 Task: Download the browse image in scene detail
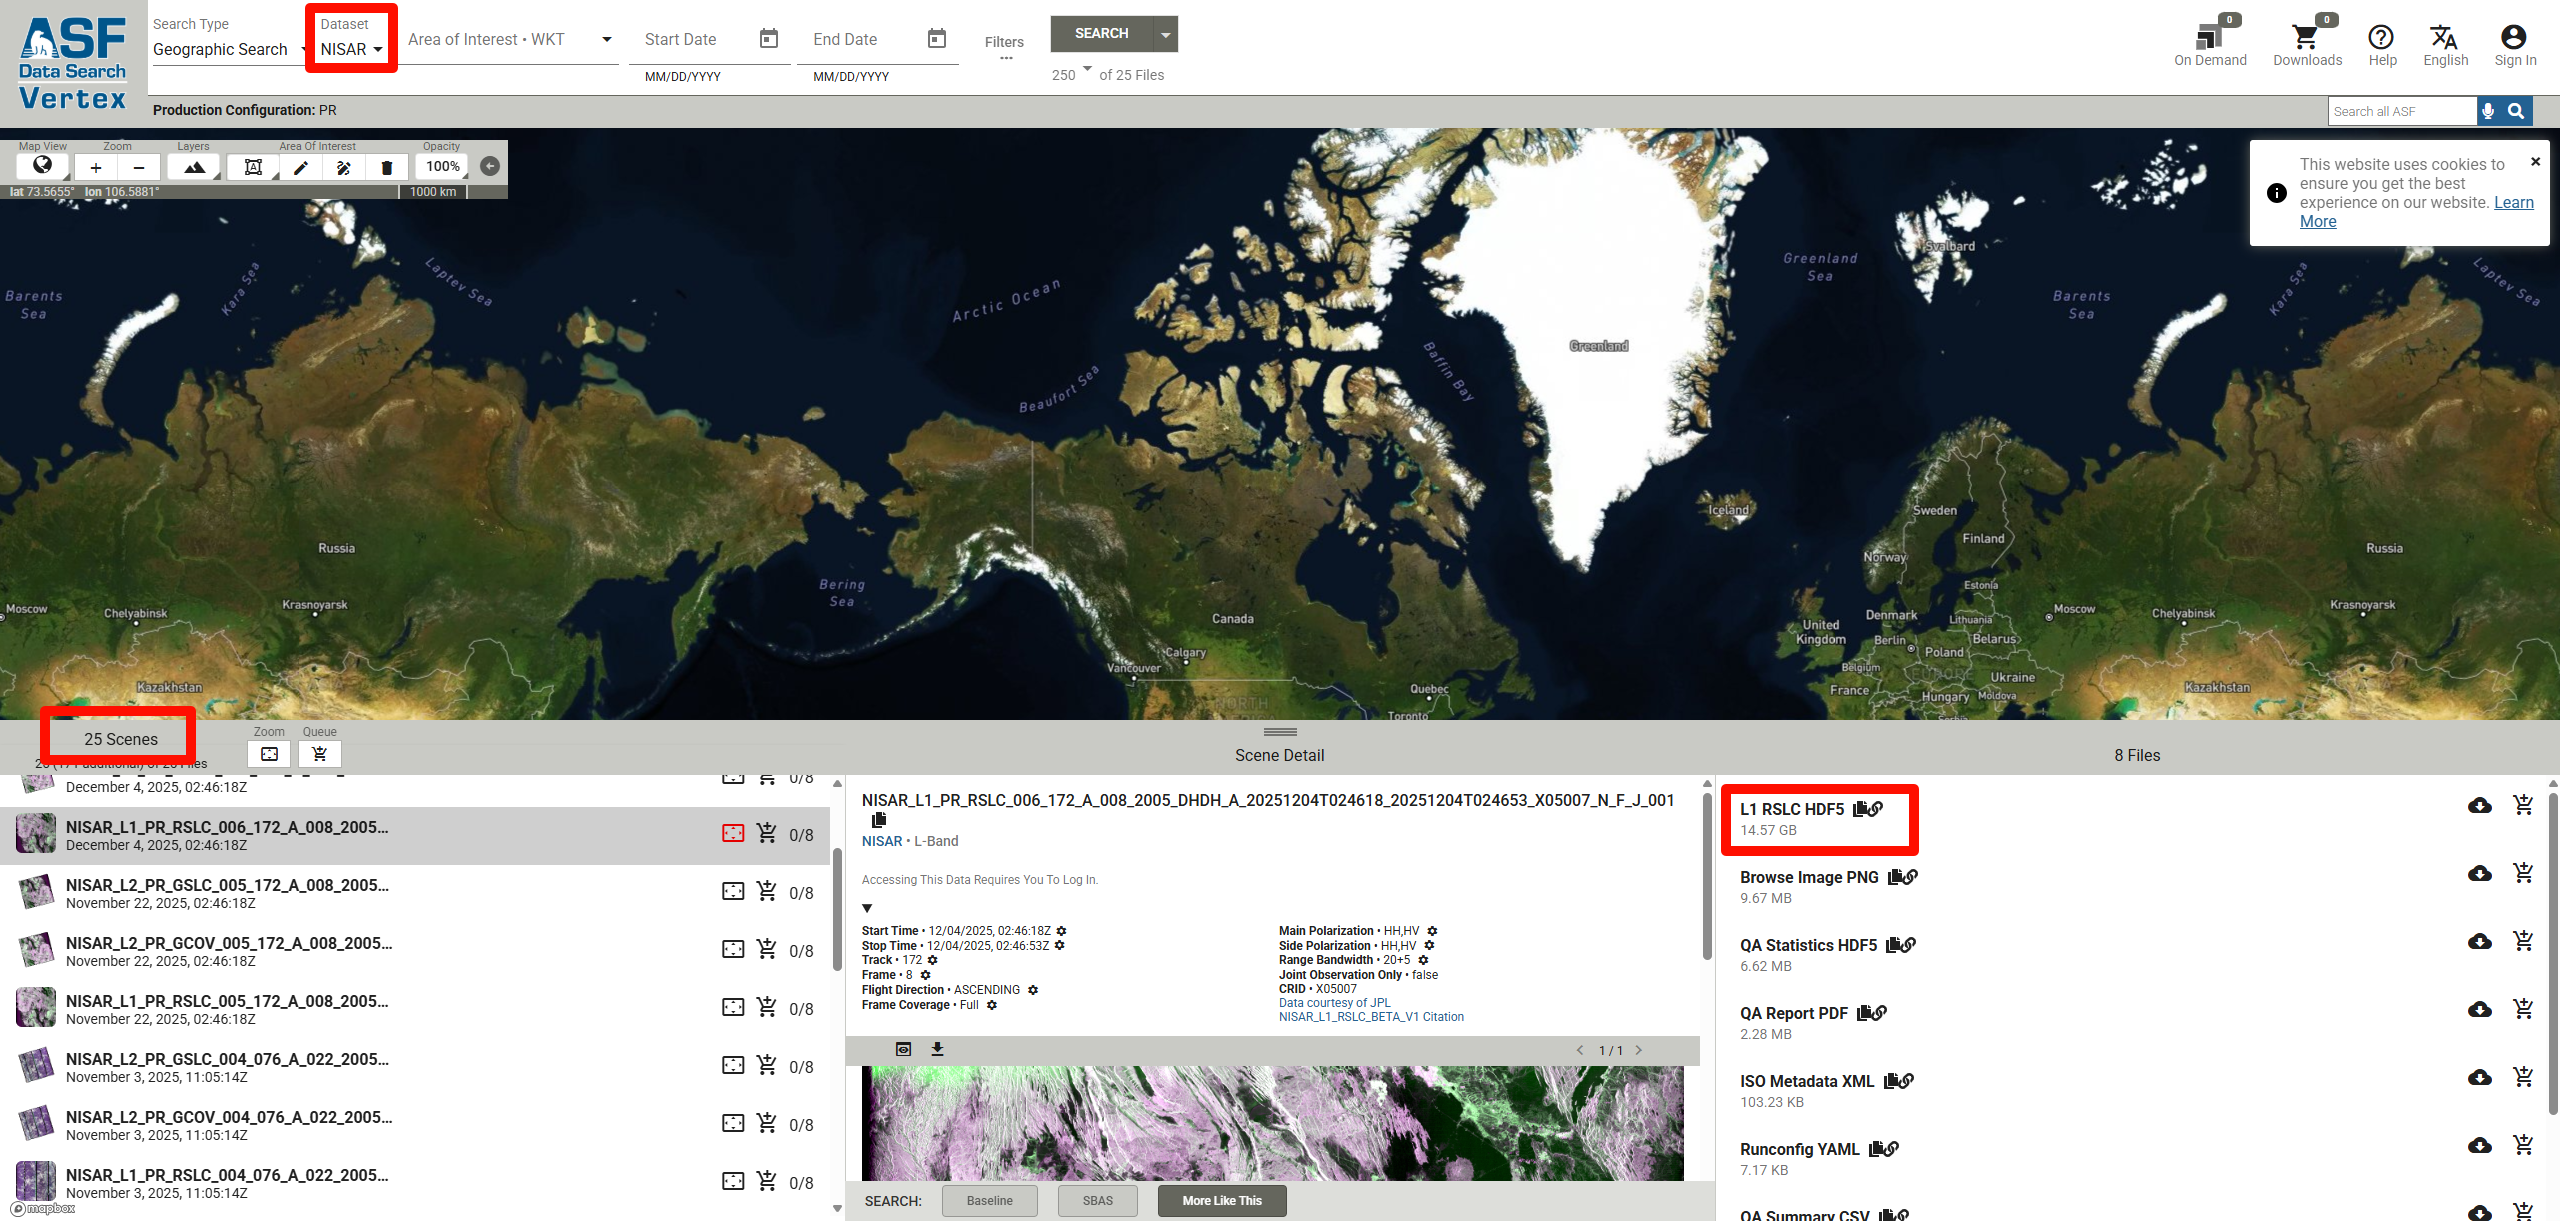tap(937, 1049)
